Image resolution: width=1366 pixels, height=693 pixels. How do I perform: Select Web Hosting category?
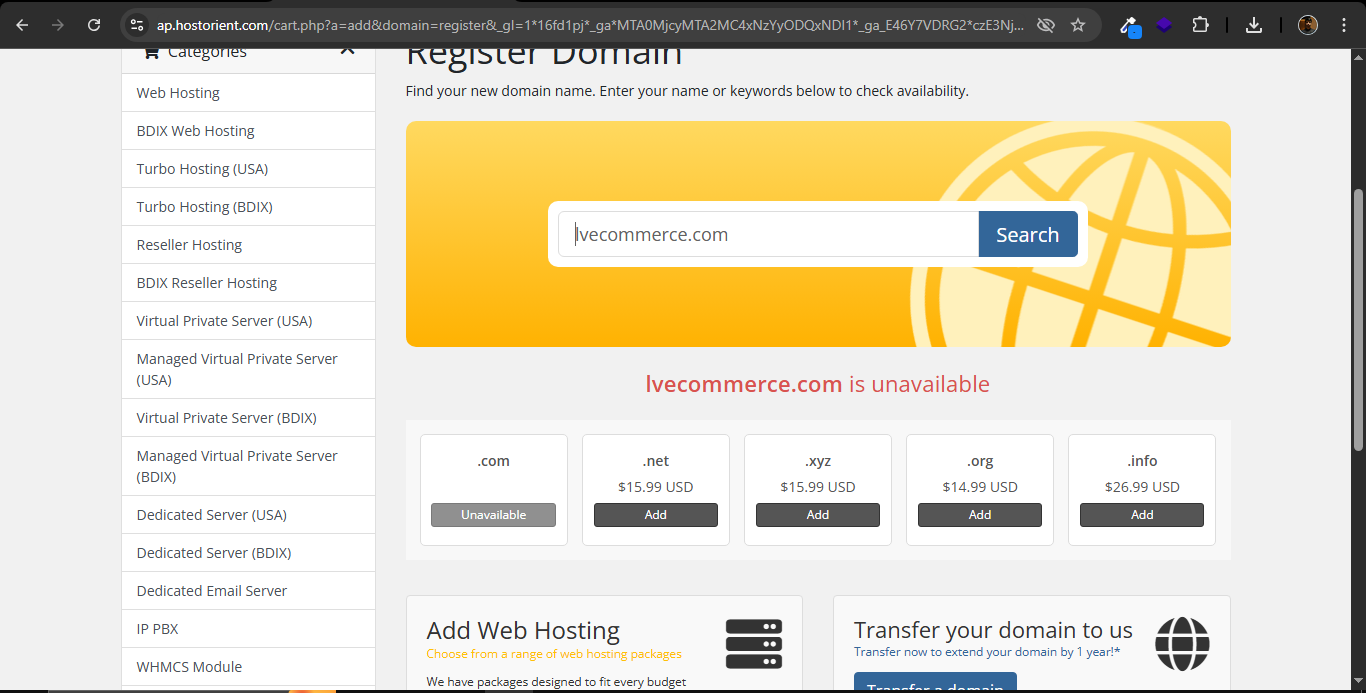(178, 93)
